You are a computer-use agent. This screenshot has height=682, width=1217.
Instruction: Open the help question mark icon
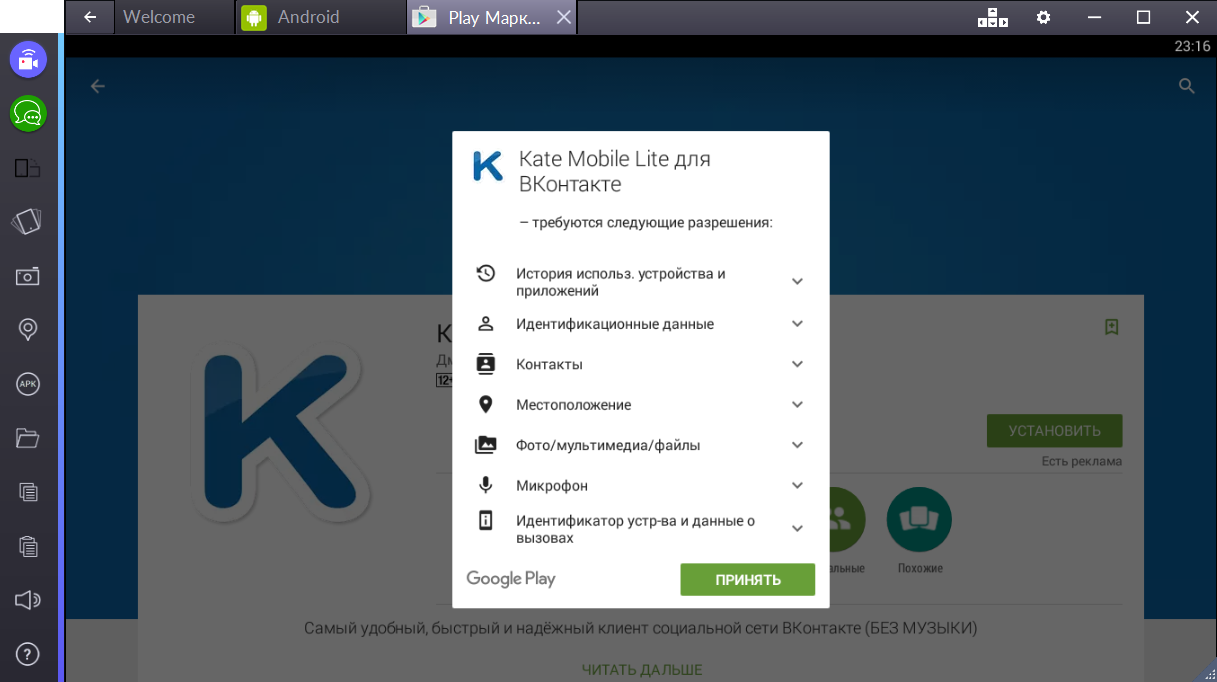coord(28,655)
